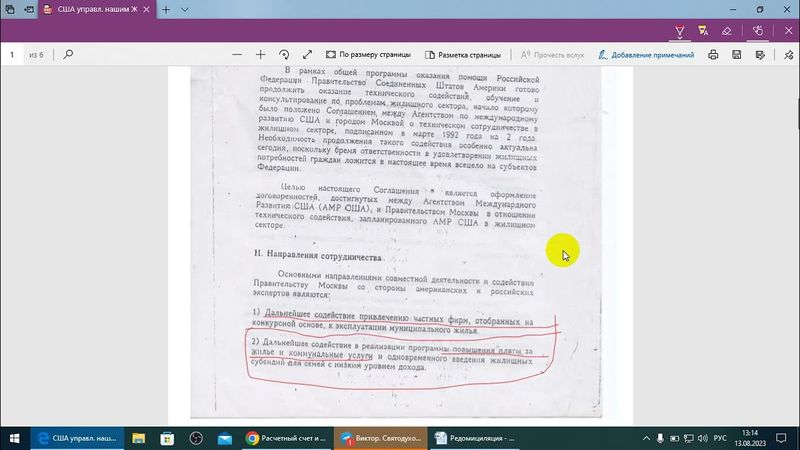Save the PDF document
Image resolution: width=800 pixels, height=450 pixels.
point(737,55)
